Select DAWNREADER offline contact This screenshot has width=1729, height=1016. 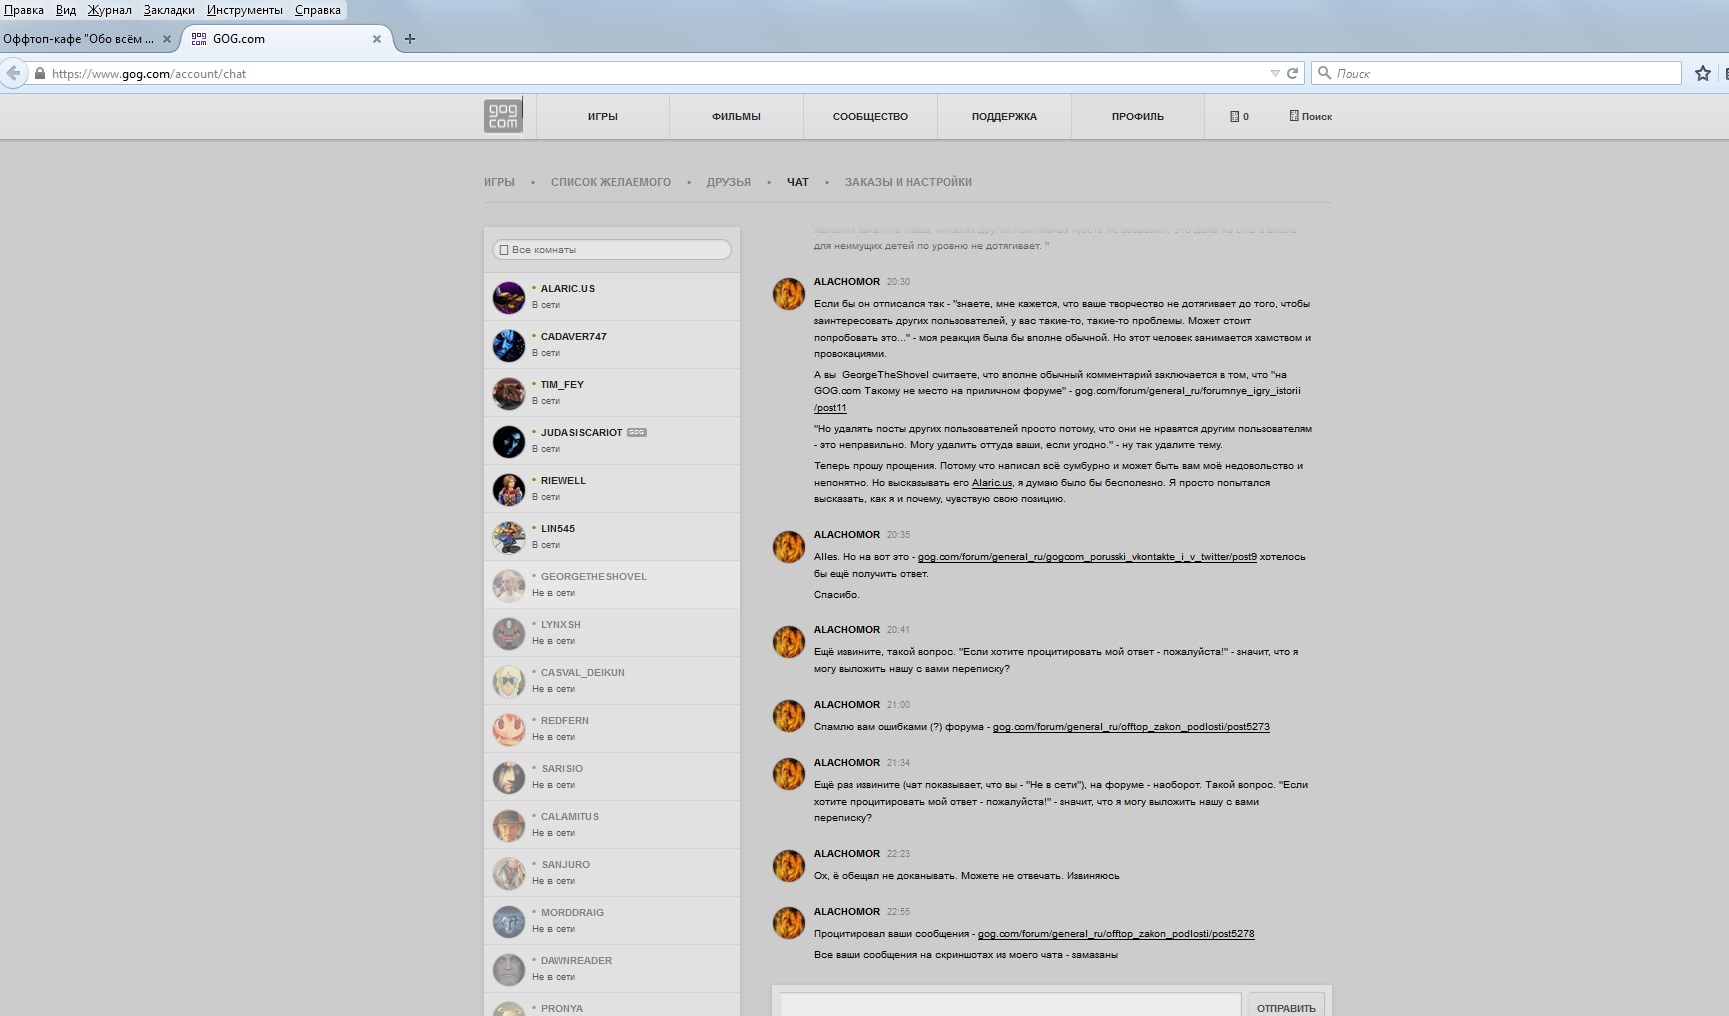click(x=612, y=969)
